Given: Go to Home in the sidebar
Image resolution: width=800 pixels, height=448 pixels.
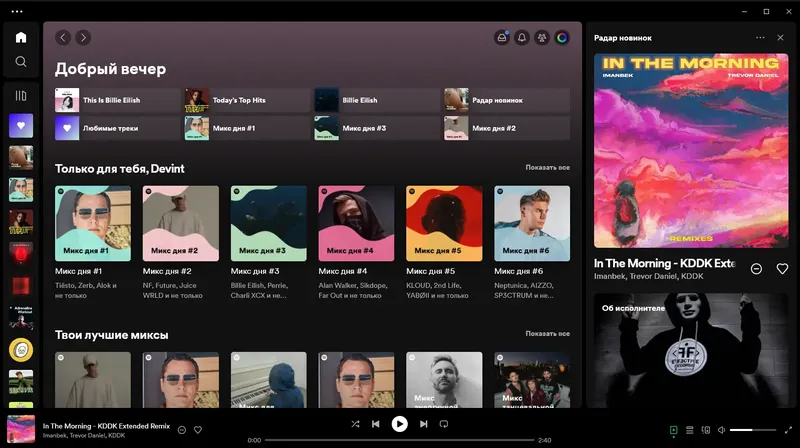Looking at the screenshot, I should (x=21, y=37).
